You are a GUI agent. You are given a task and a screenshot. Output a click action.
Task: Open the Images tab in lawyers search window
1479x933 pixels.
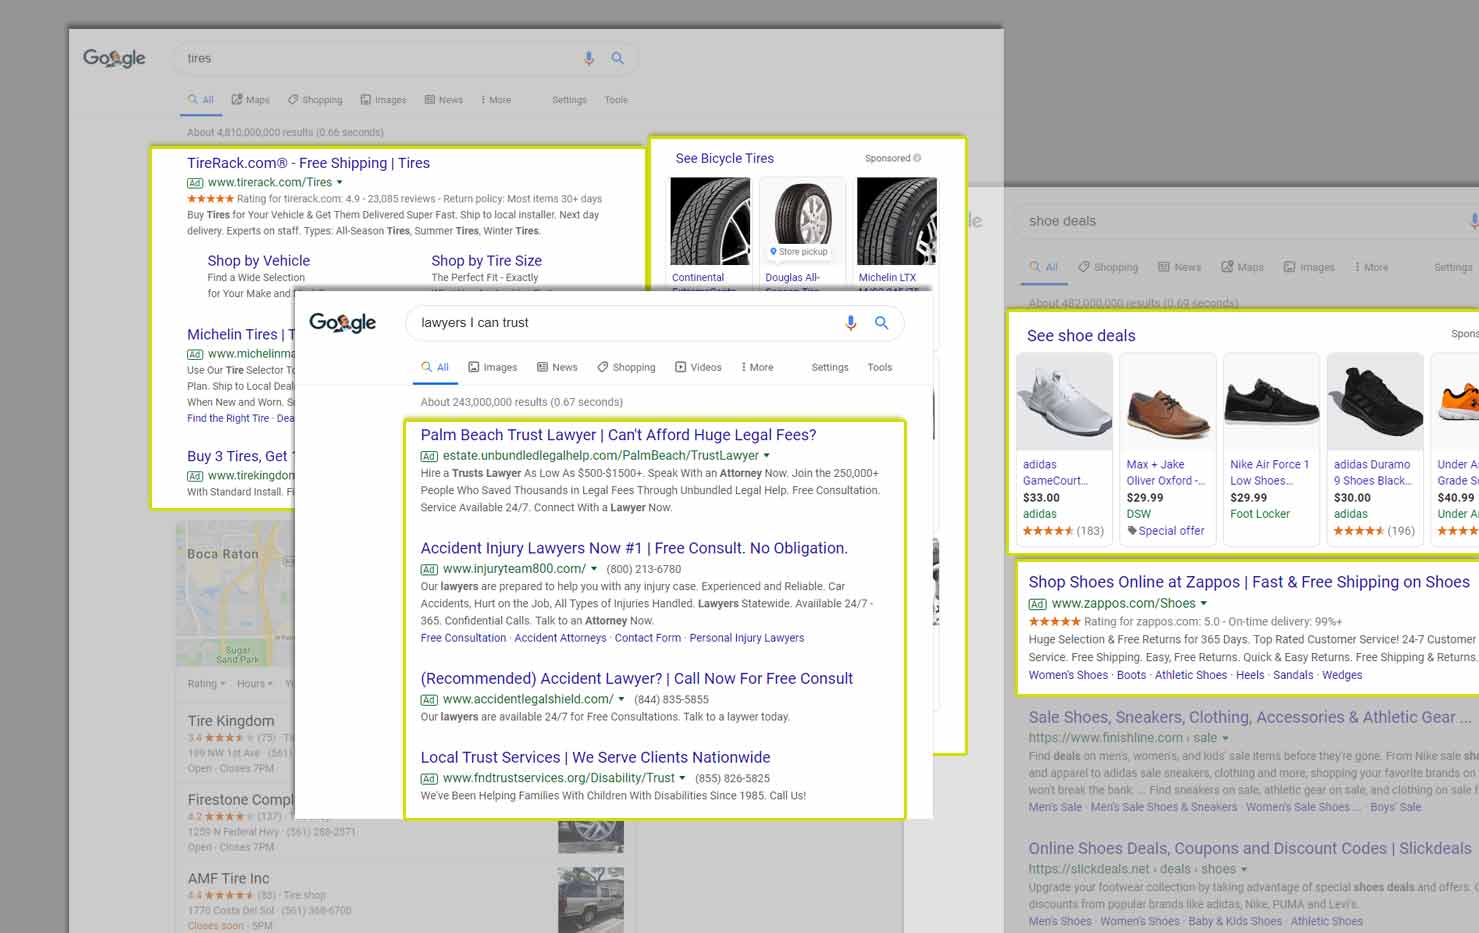493,367
